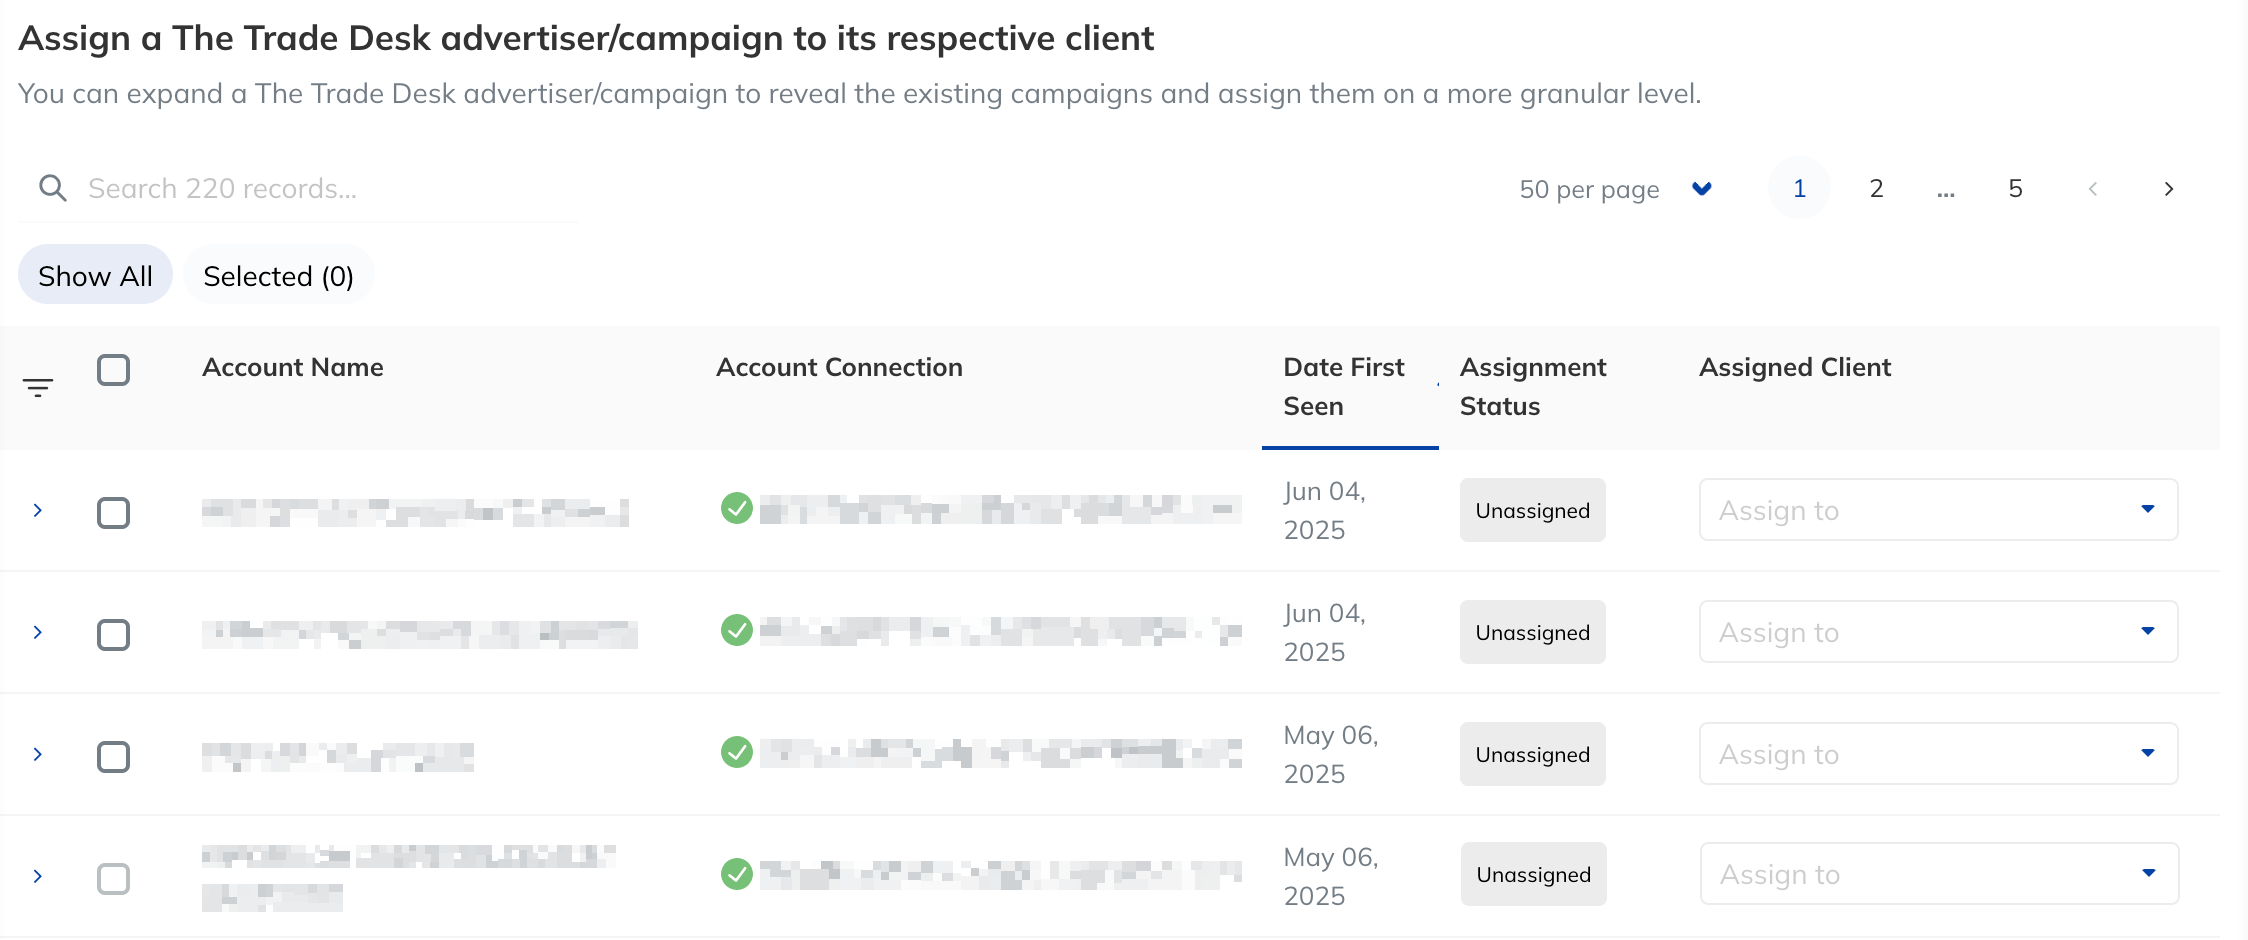
Task: Click the Search 220 records input field
Action: pyautogui.click(x=300, y=187)
